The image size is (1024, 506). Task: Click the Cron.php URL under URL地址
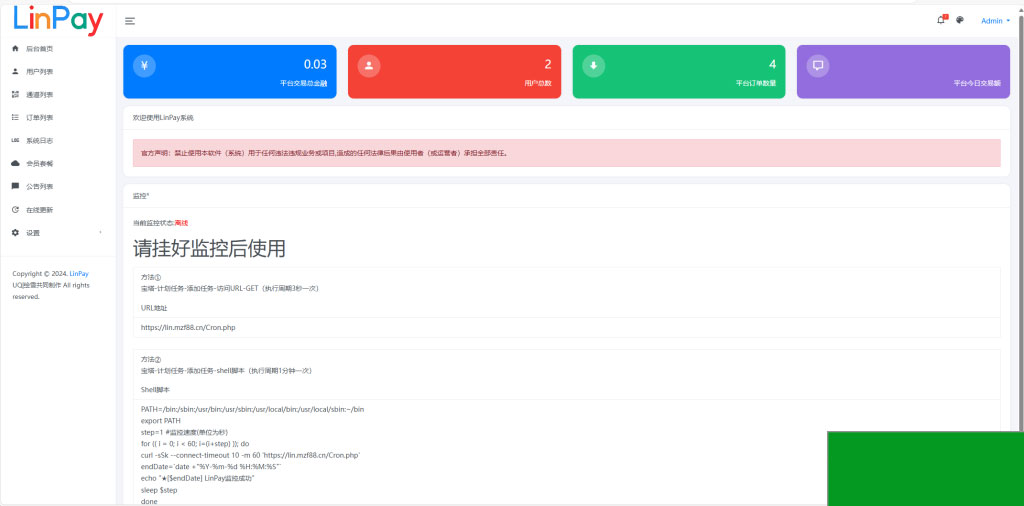coord(188,328)
